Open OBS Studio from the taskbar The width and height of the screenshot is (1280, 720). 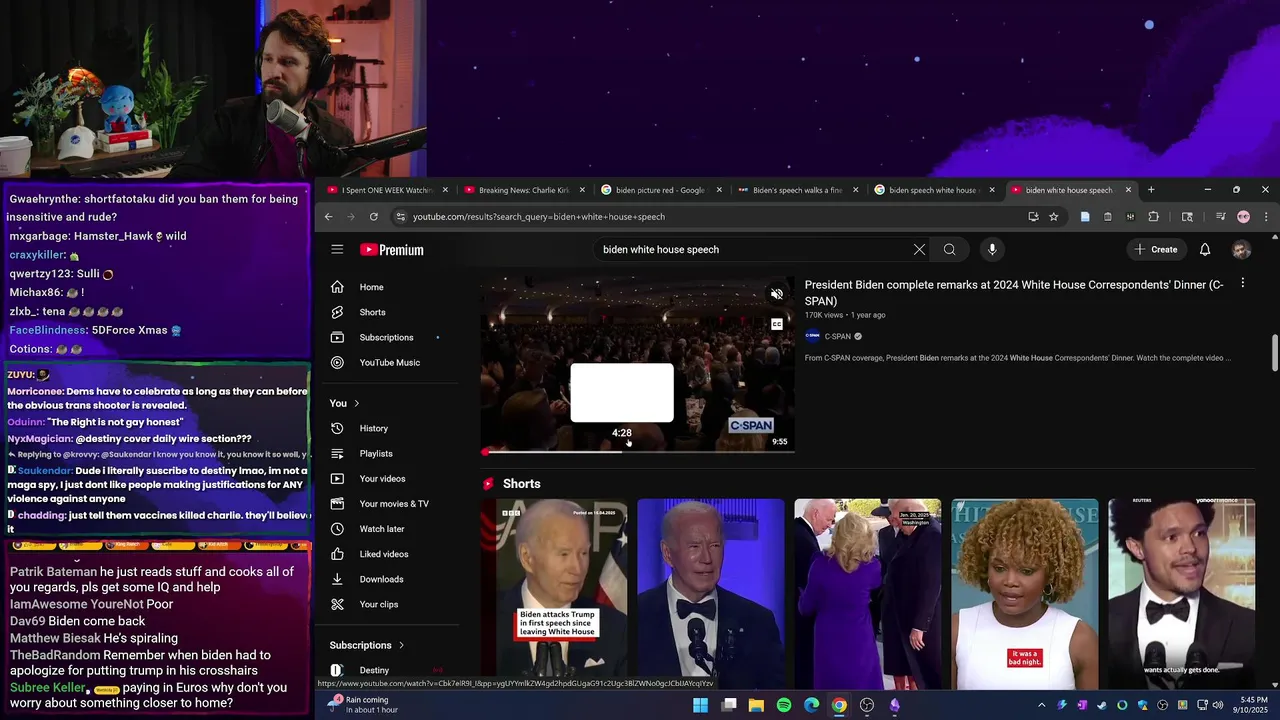coord(867,705)
